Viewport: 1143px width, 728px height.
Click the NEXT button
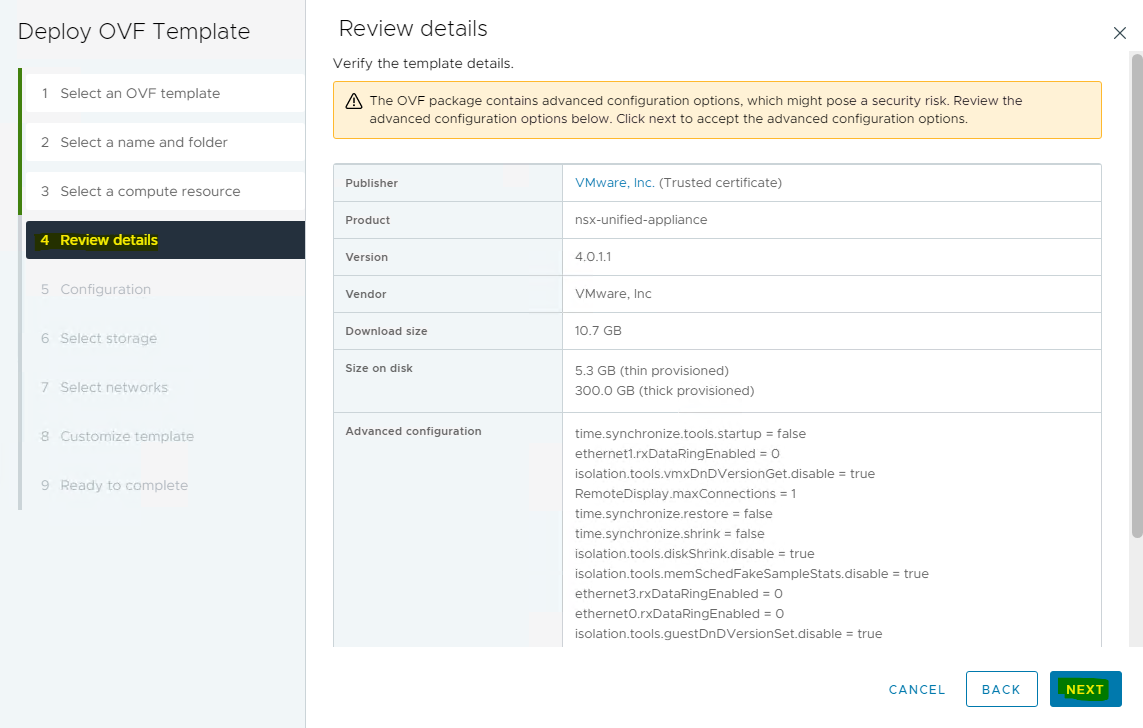tap(1085, 689)
